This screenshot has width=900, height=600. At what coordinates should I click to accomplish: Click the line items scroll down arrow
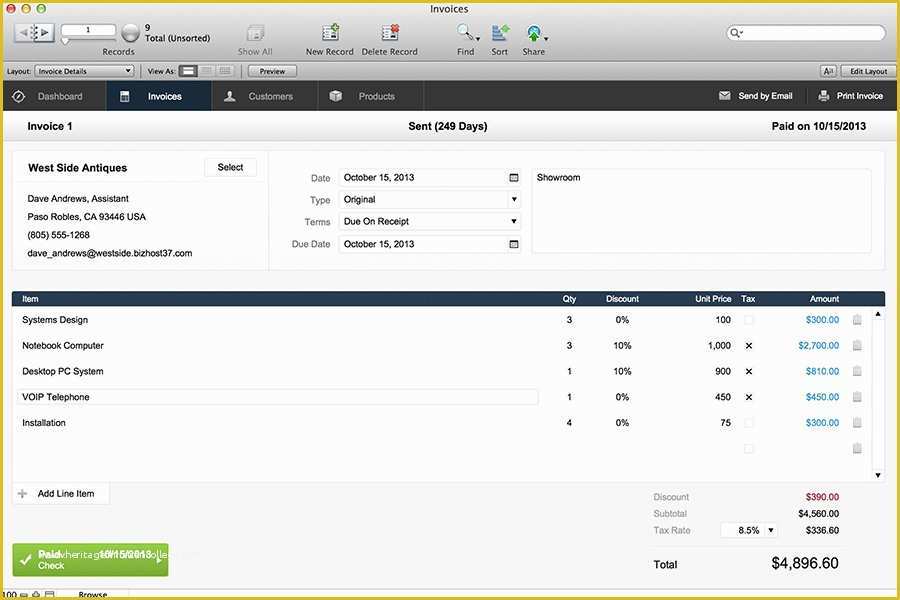coord(878,475)
